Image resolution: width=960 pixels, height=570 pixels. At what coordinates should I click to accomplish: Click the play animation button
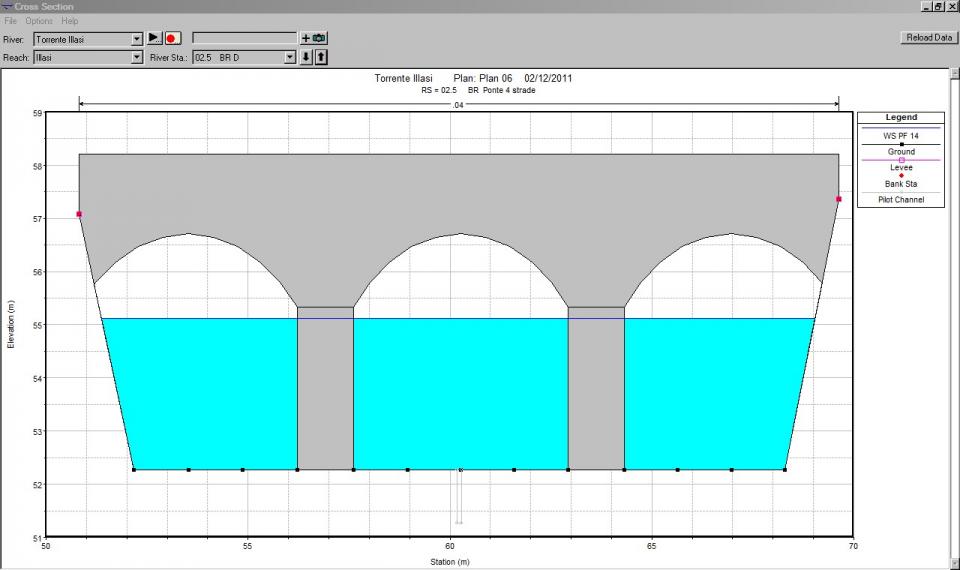(154, 38)
